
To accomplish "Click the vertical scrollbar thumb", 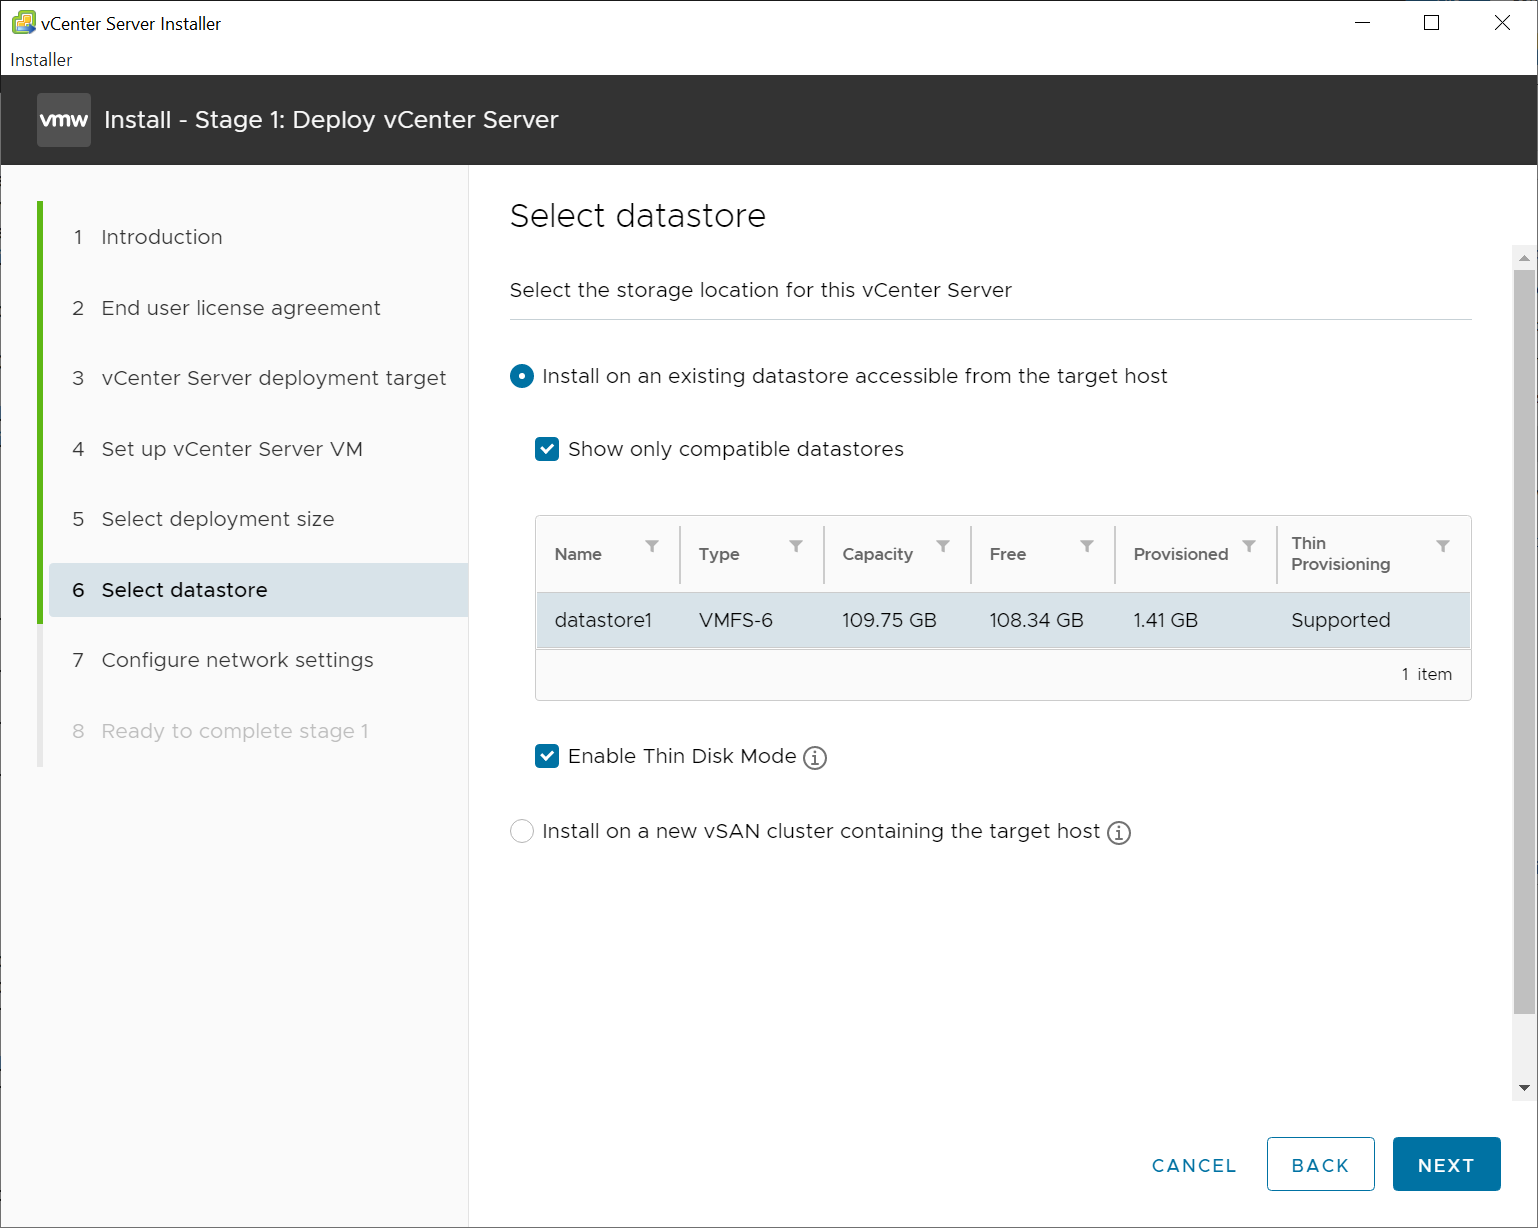I will click(1524, 642).
